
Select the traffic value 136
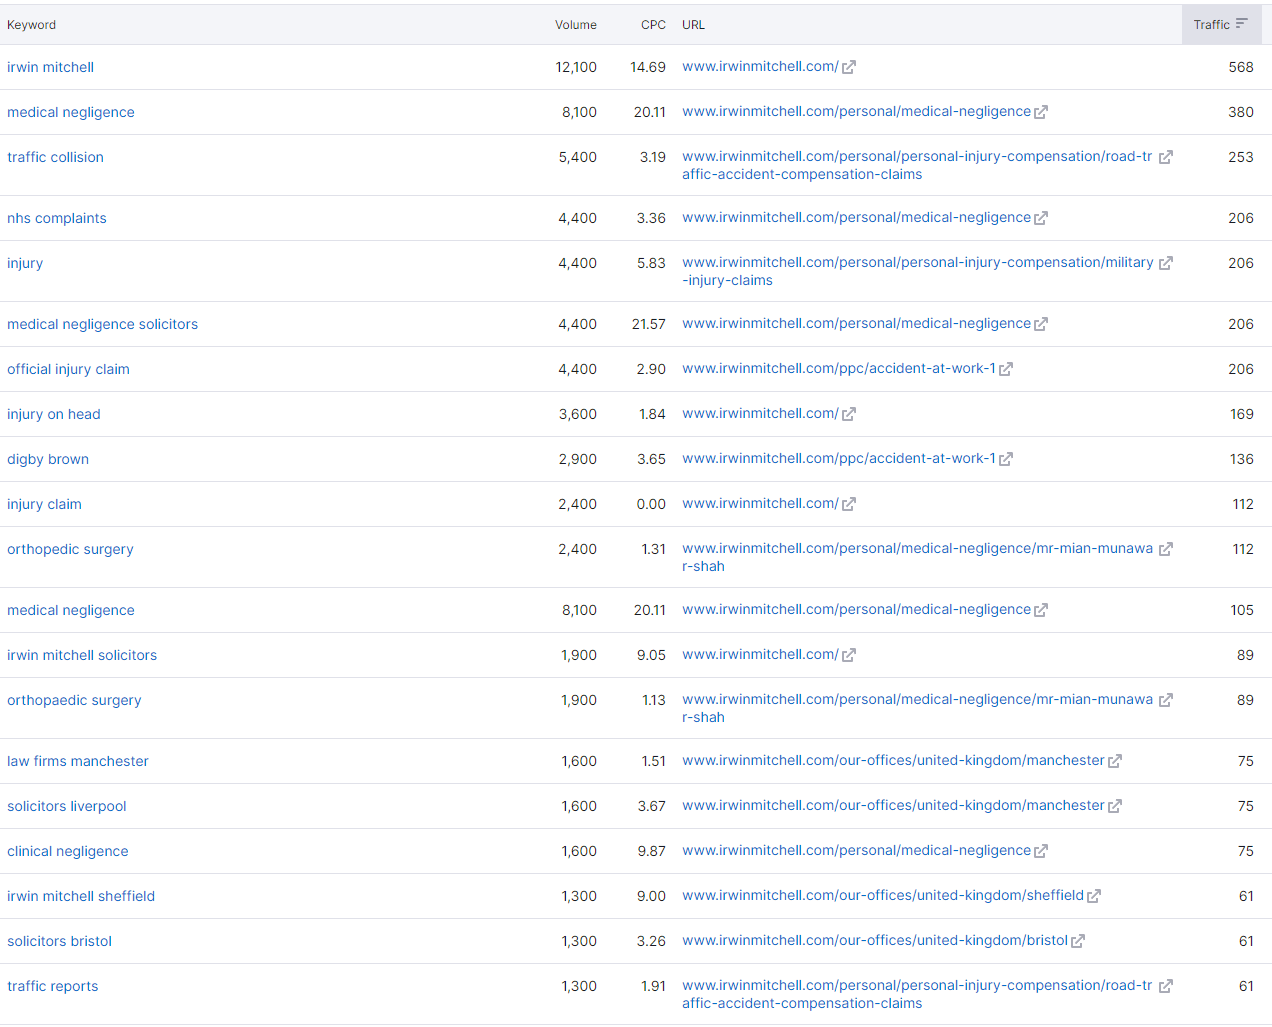(1242, 459)
